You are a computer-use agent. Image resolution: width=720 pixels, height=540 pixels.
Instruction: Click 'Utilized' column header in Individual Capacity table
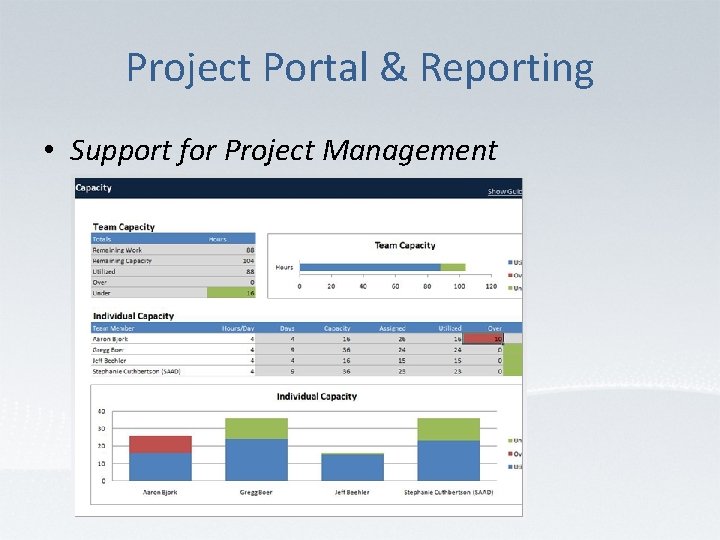pos(450,328)
